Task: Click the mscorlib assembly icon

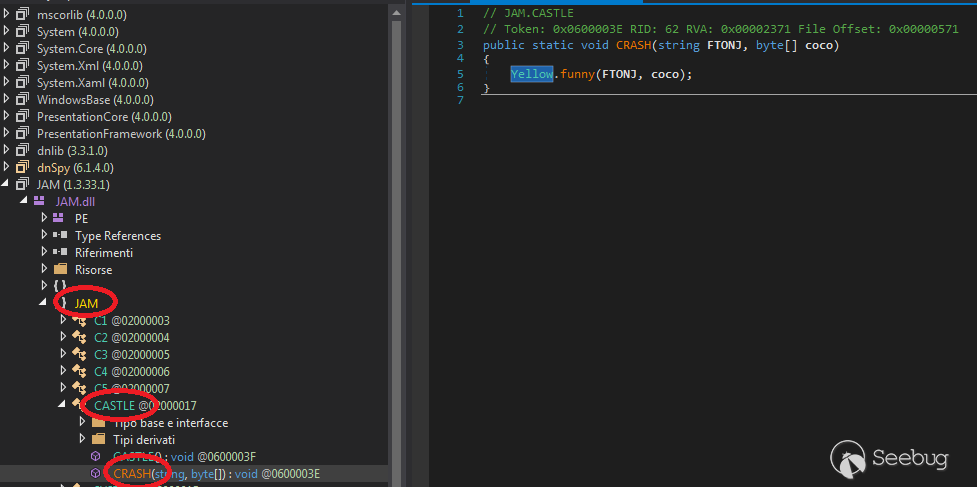Action: click(22, 14)
